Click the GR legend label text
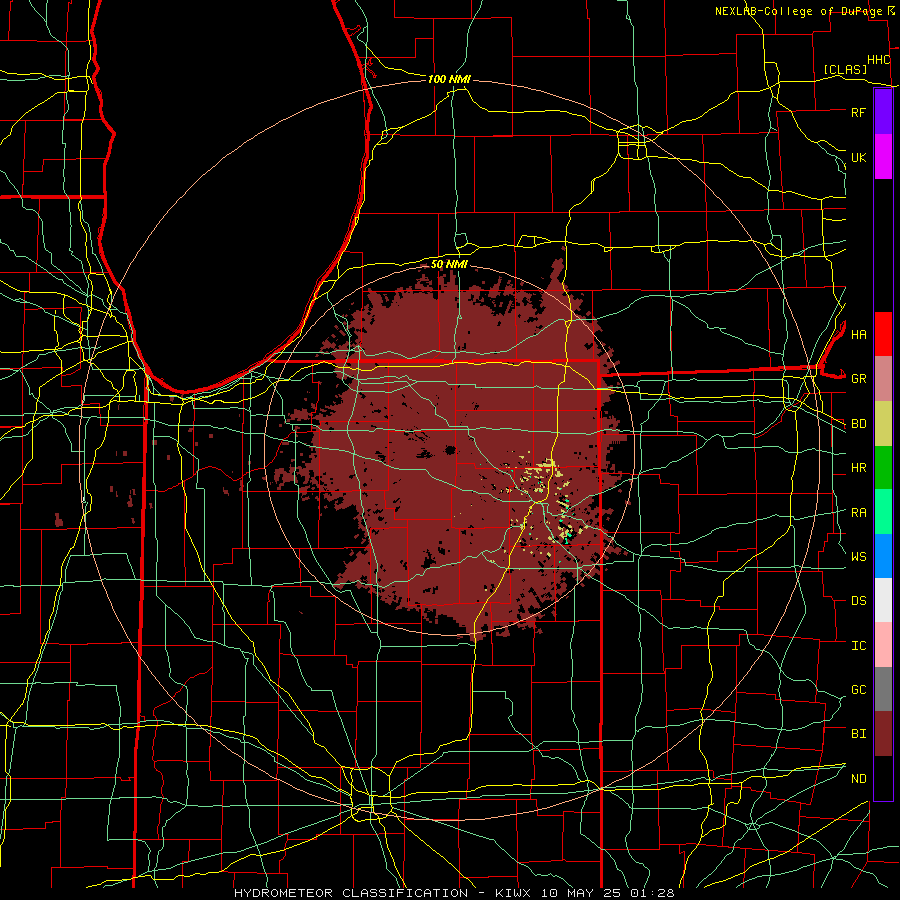Image resolution: width=900 pixels, height=900 pixels. click(858, 379)
